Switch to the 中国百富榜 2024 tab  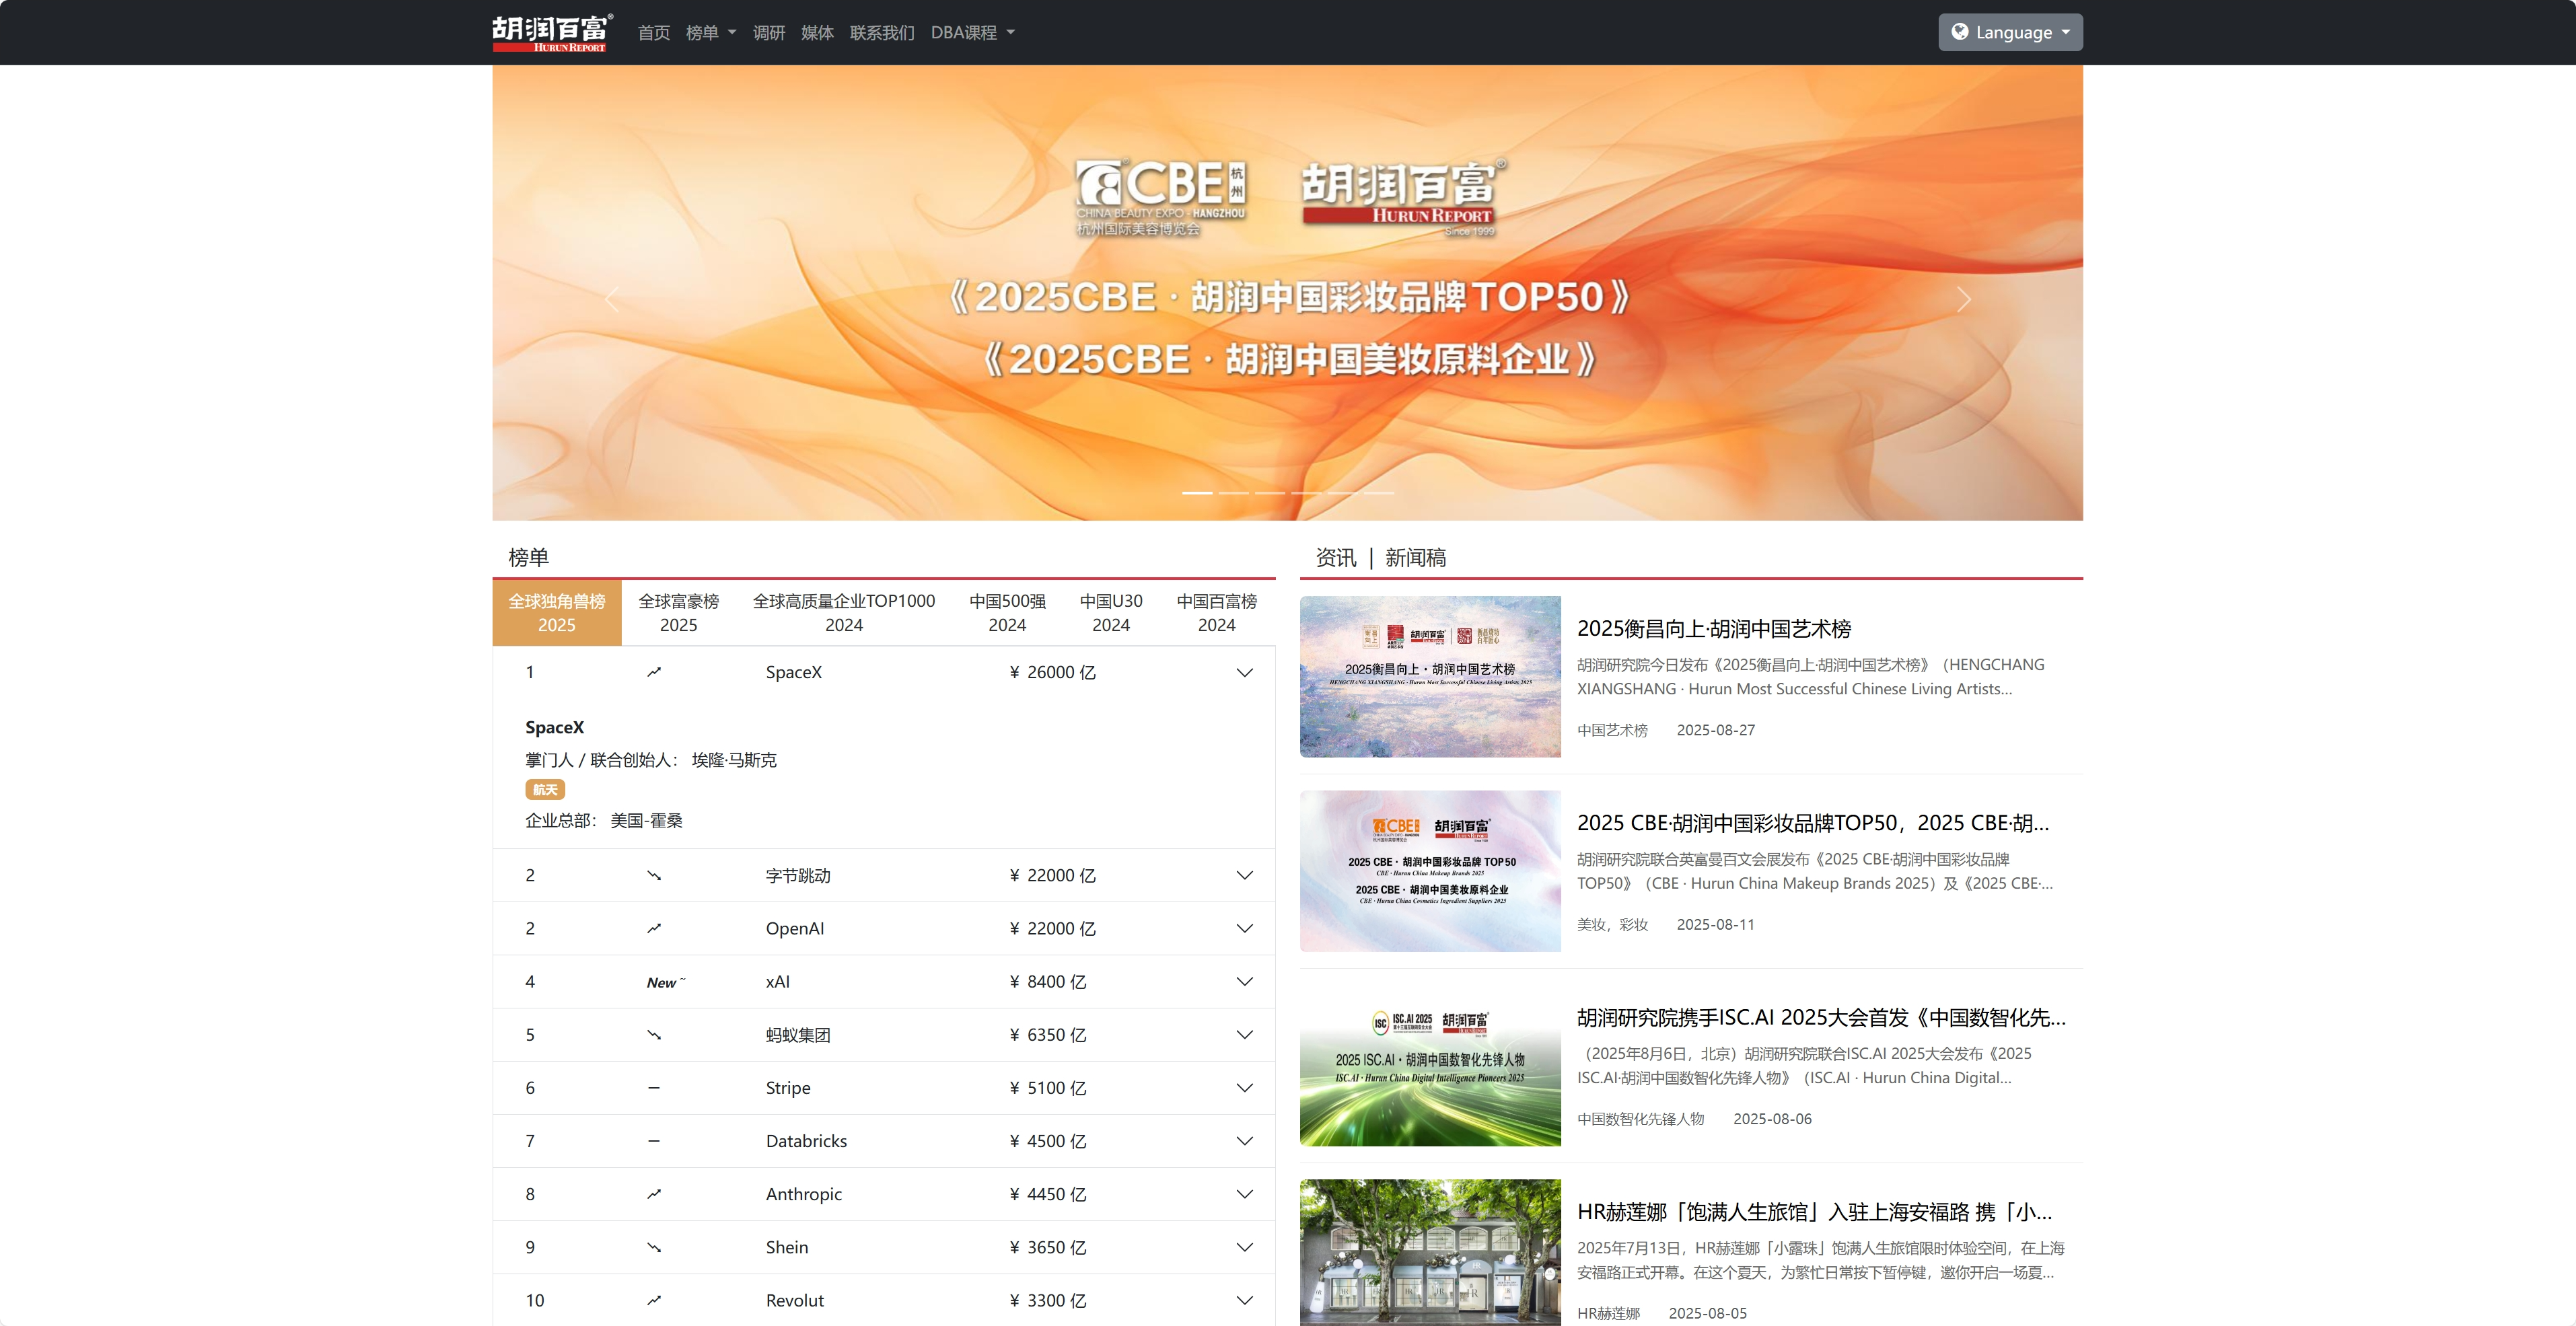pos(1217,613)
